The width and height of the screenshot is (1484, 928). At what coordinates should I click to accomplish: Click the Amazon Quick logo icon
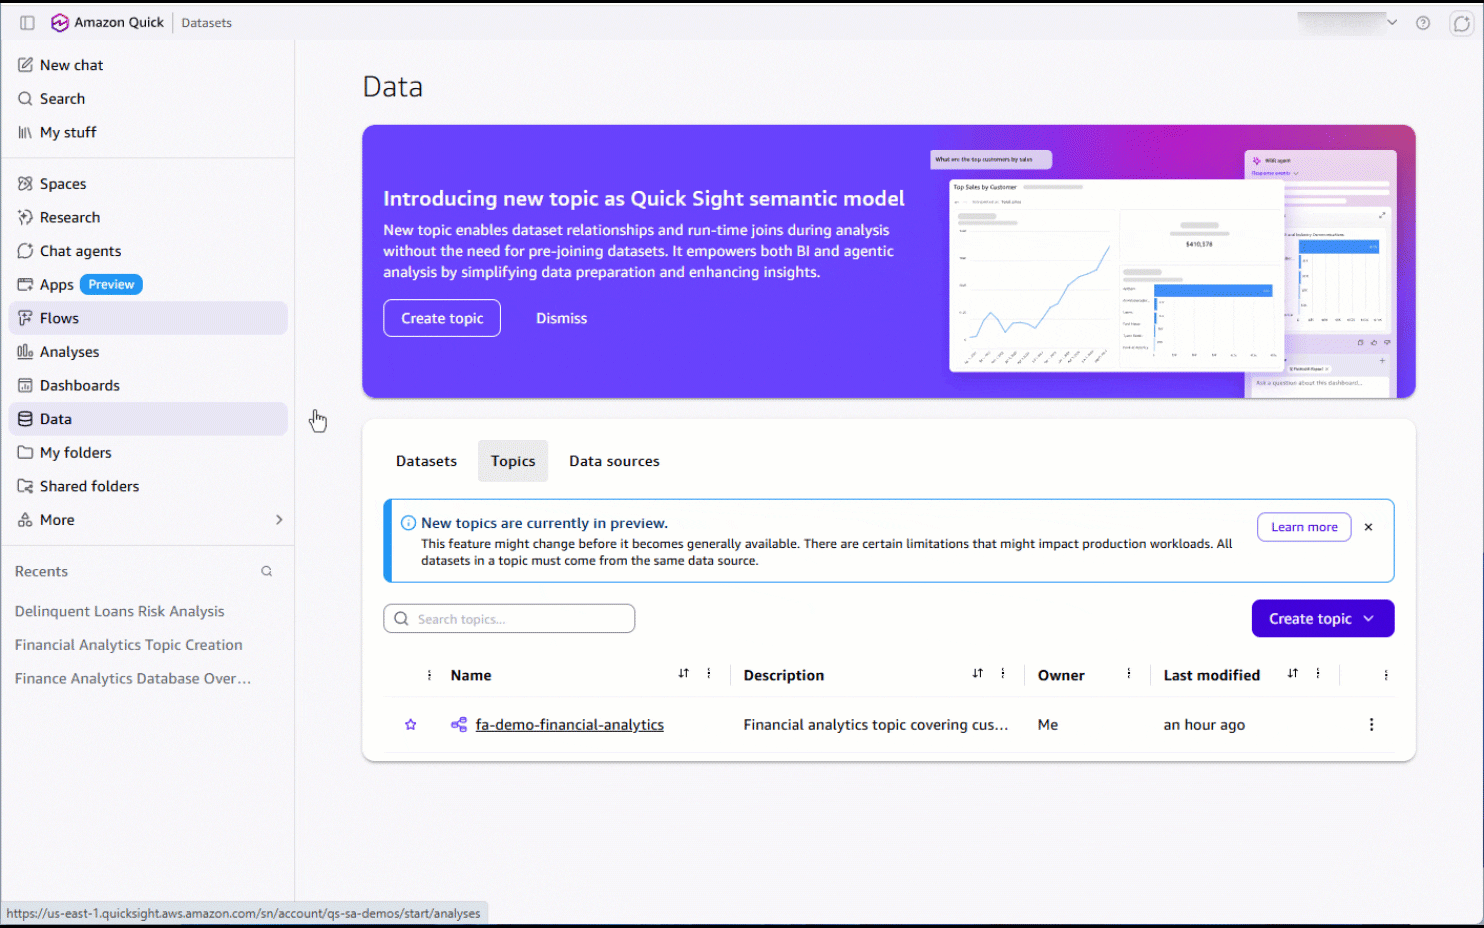click(x=60, y=22)
